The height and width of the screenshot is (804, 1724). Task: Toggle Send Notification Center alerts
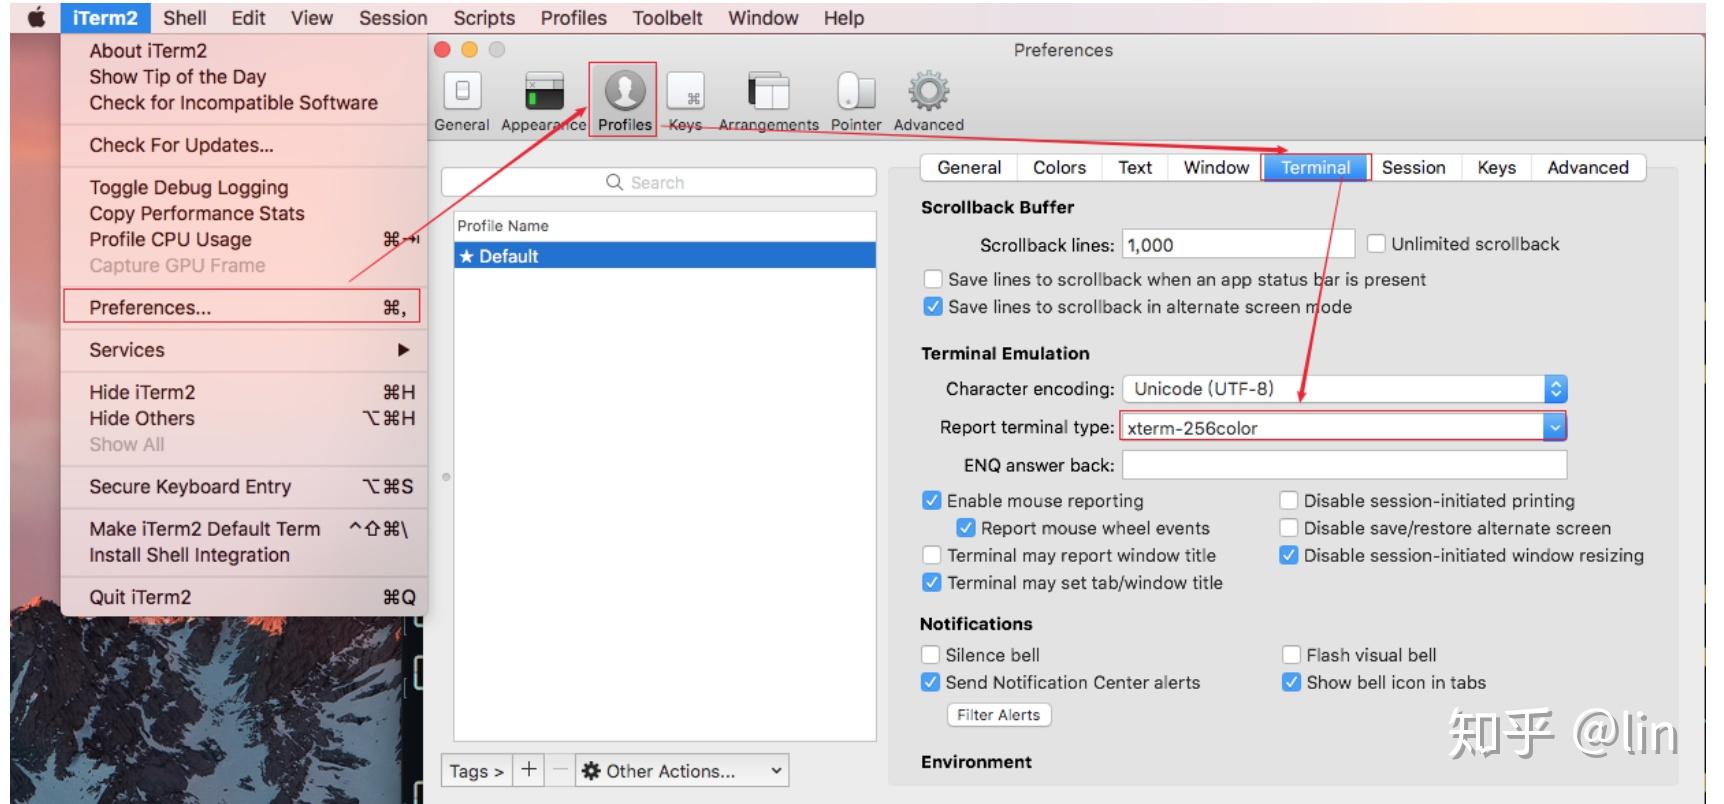click(931, 682)
